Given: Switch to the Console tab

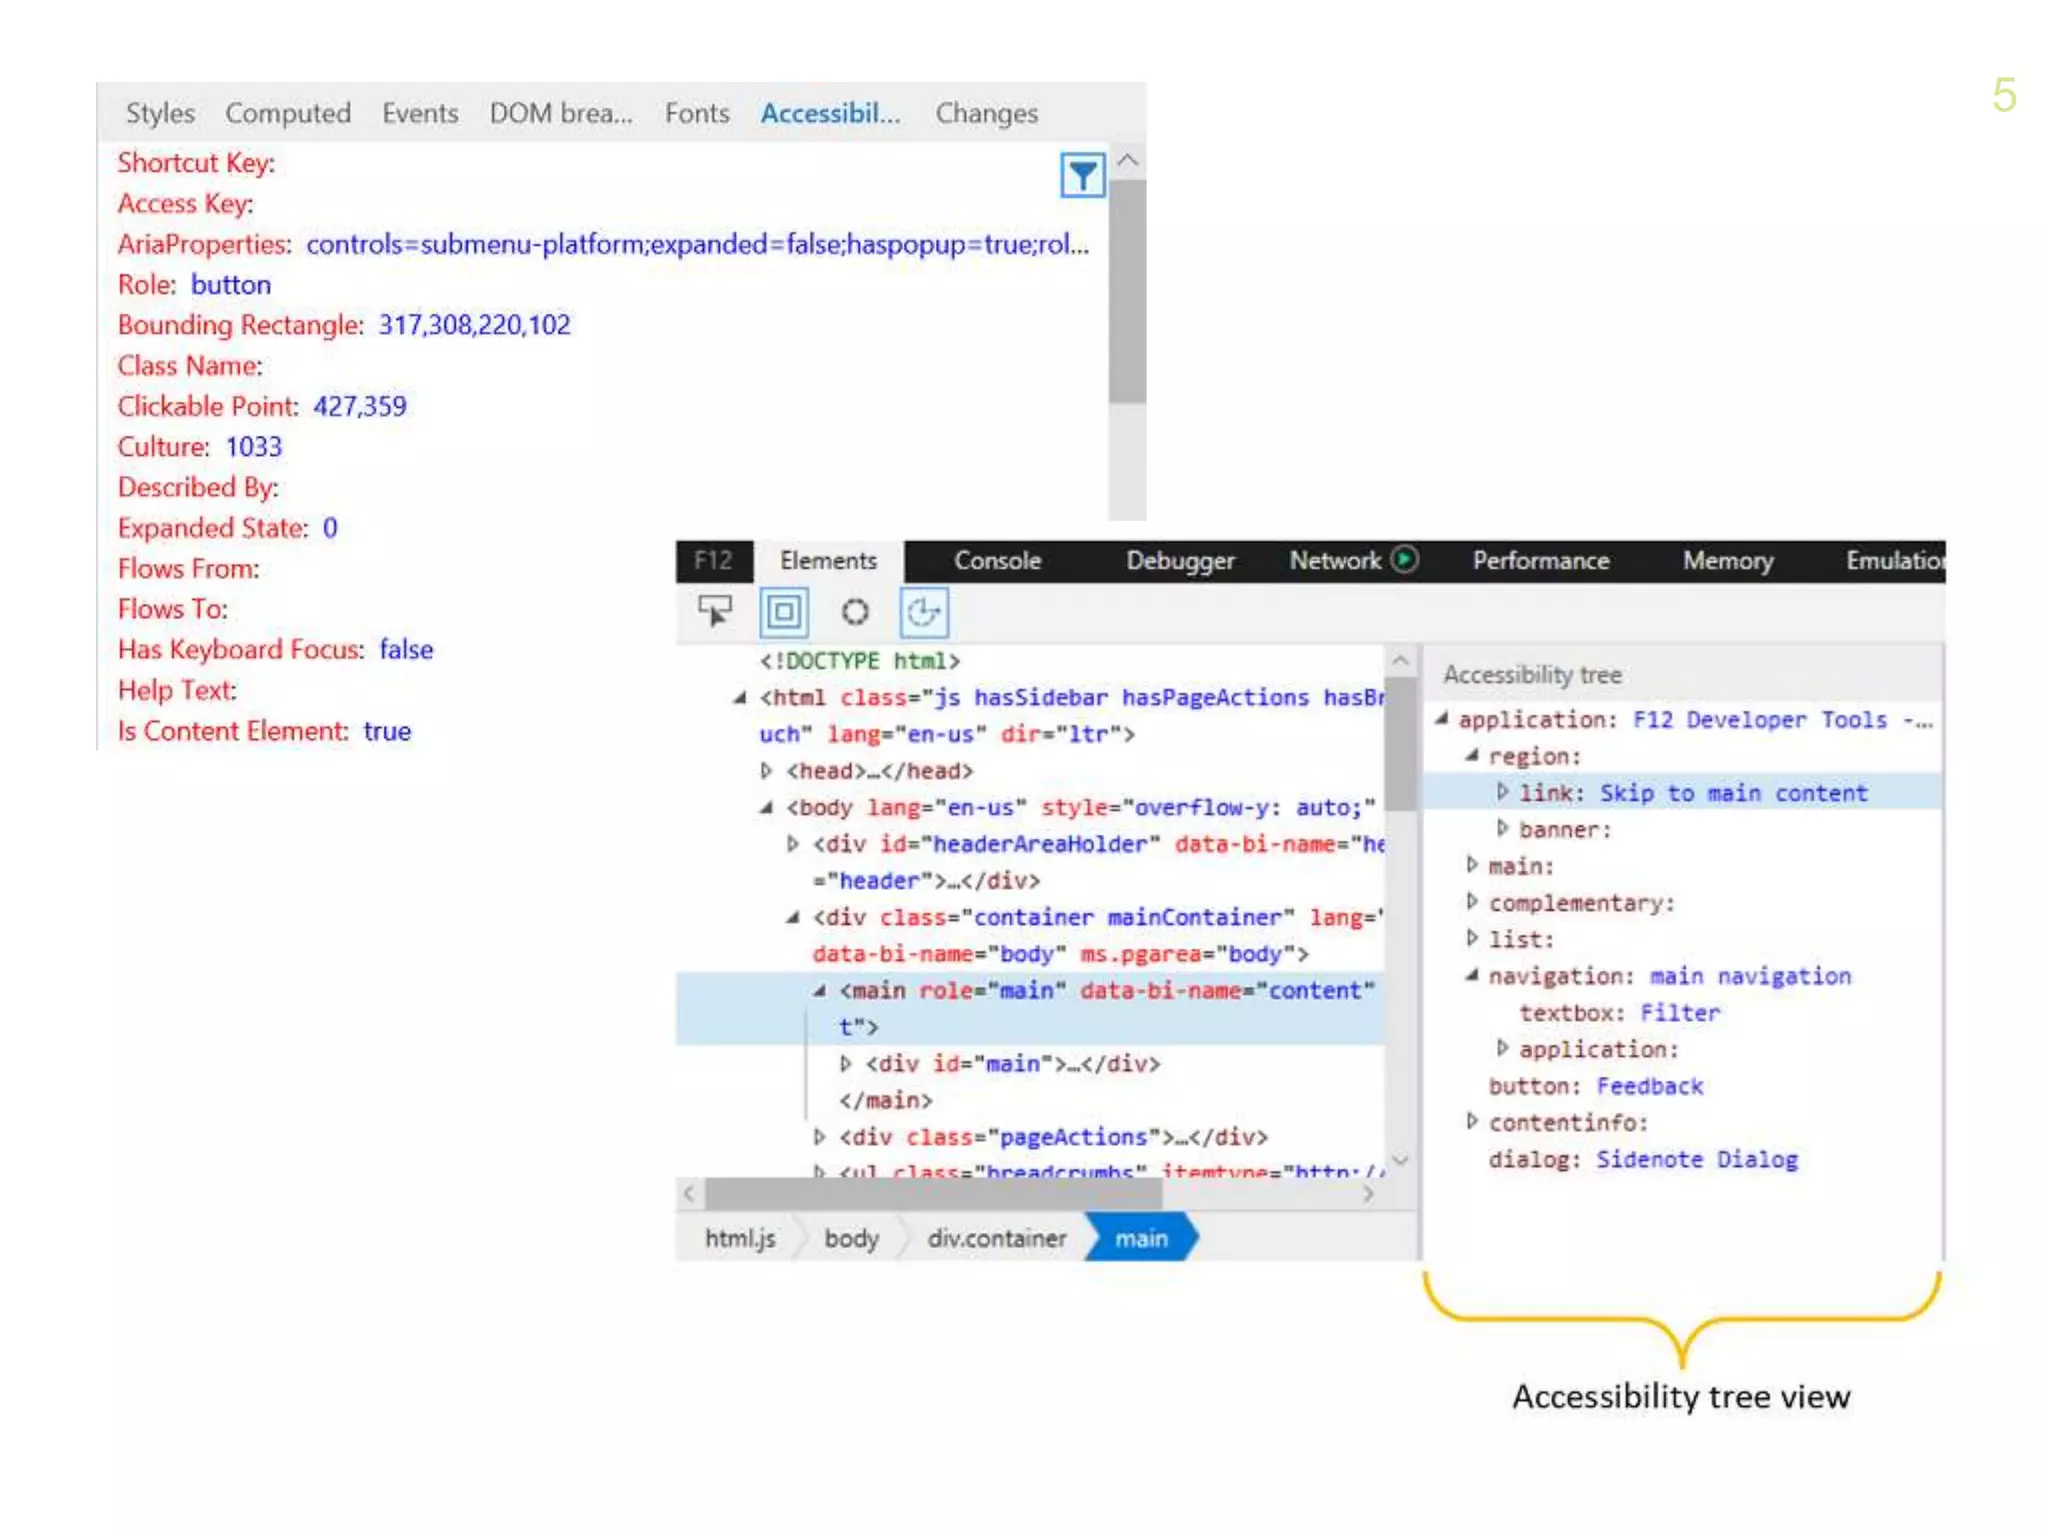Looking at the screenshot, I should 997,561.
